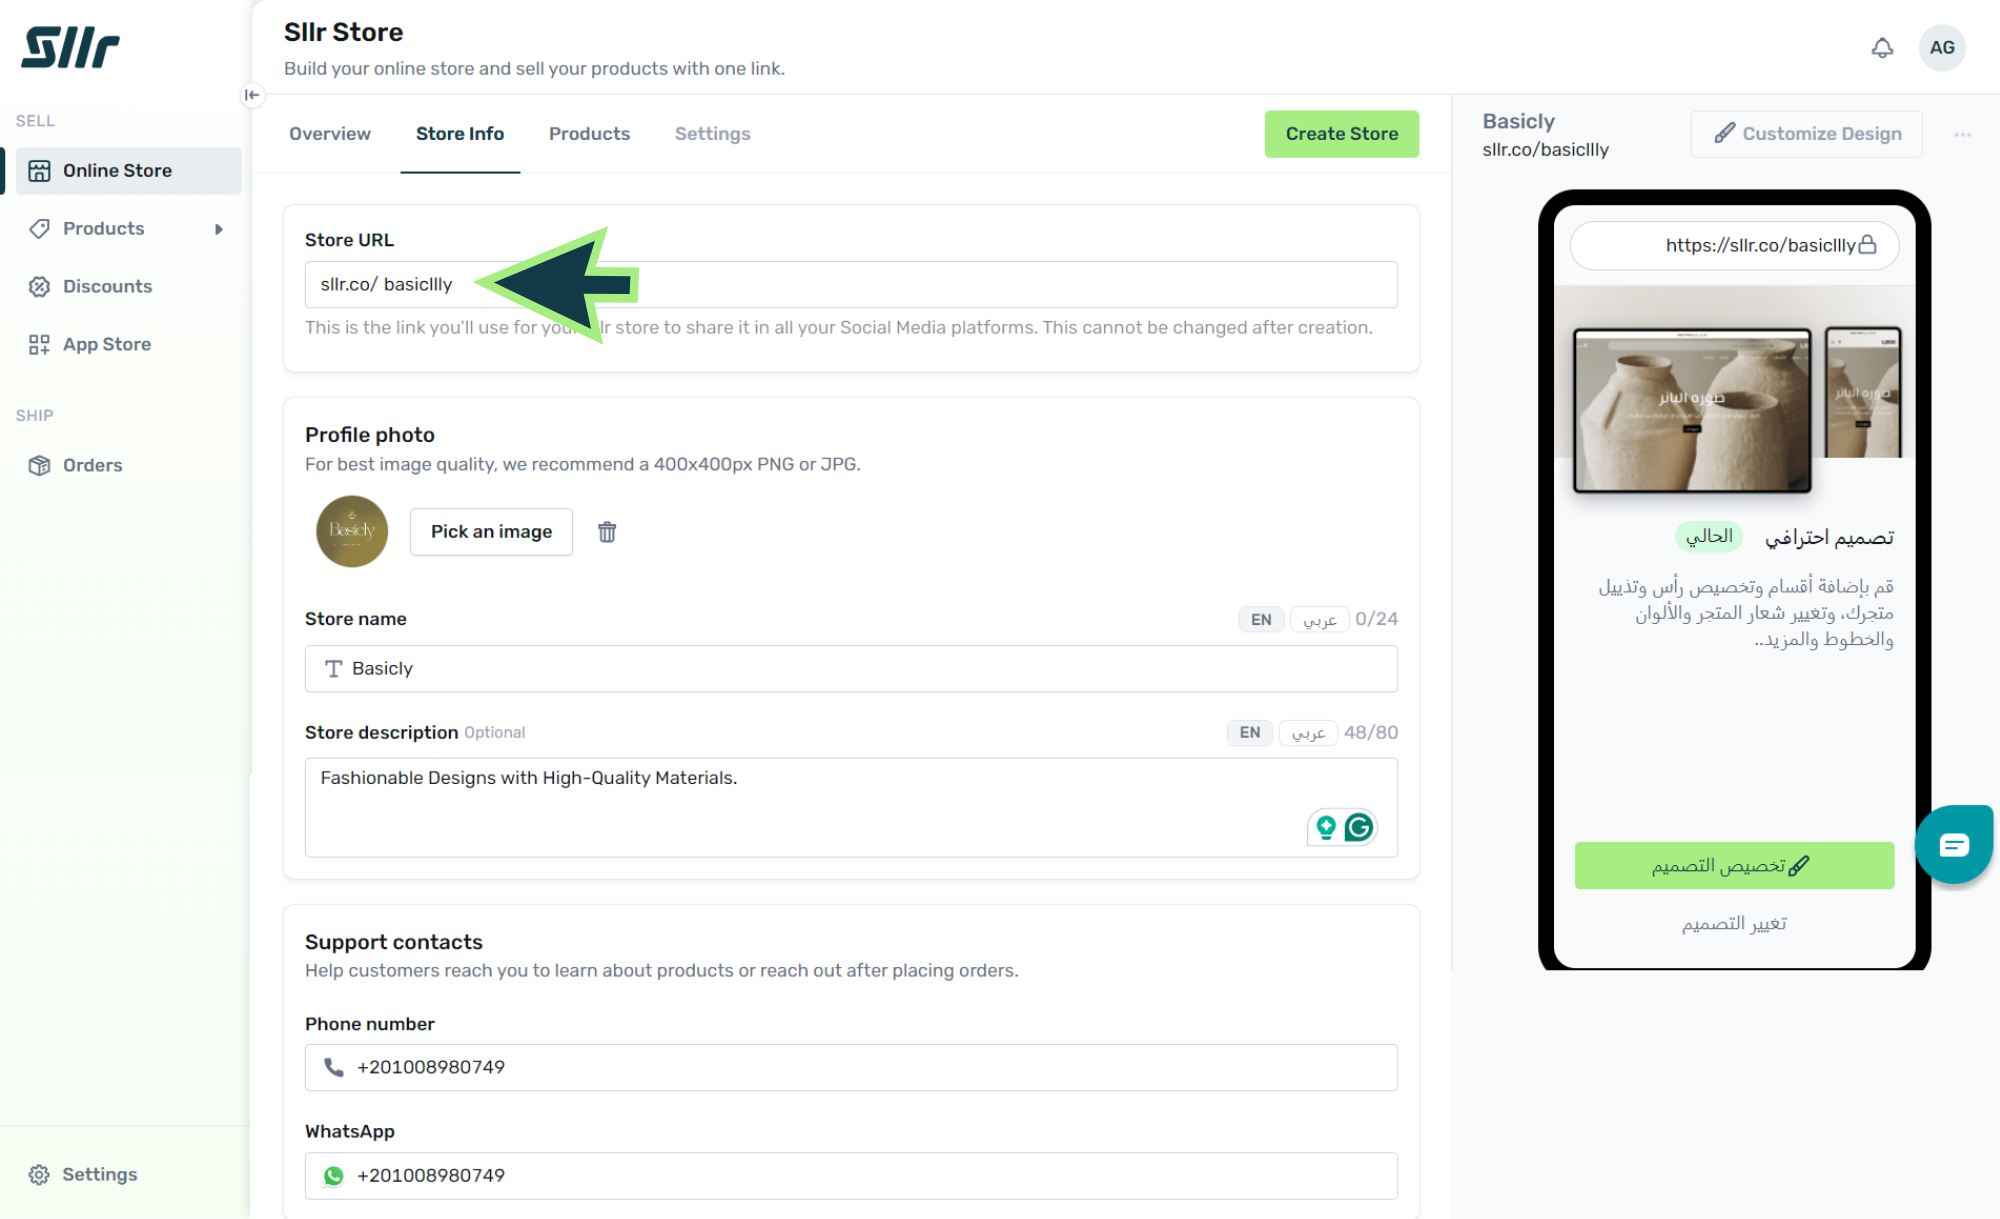Collapse the sidebar with arrow icon
The image size is (2000, 1219).
[252, 95]
